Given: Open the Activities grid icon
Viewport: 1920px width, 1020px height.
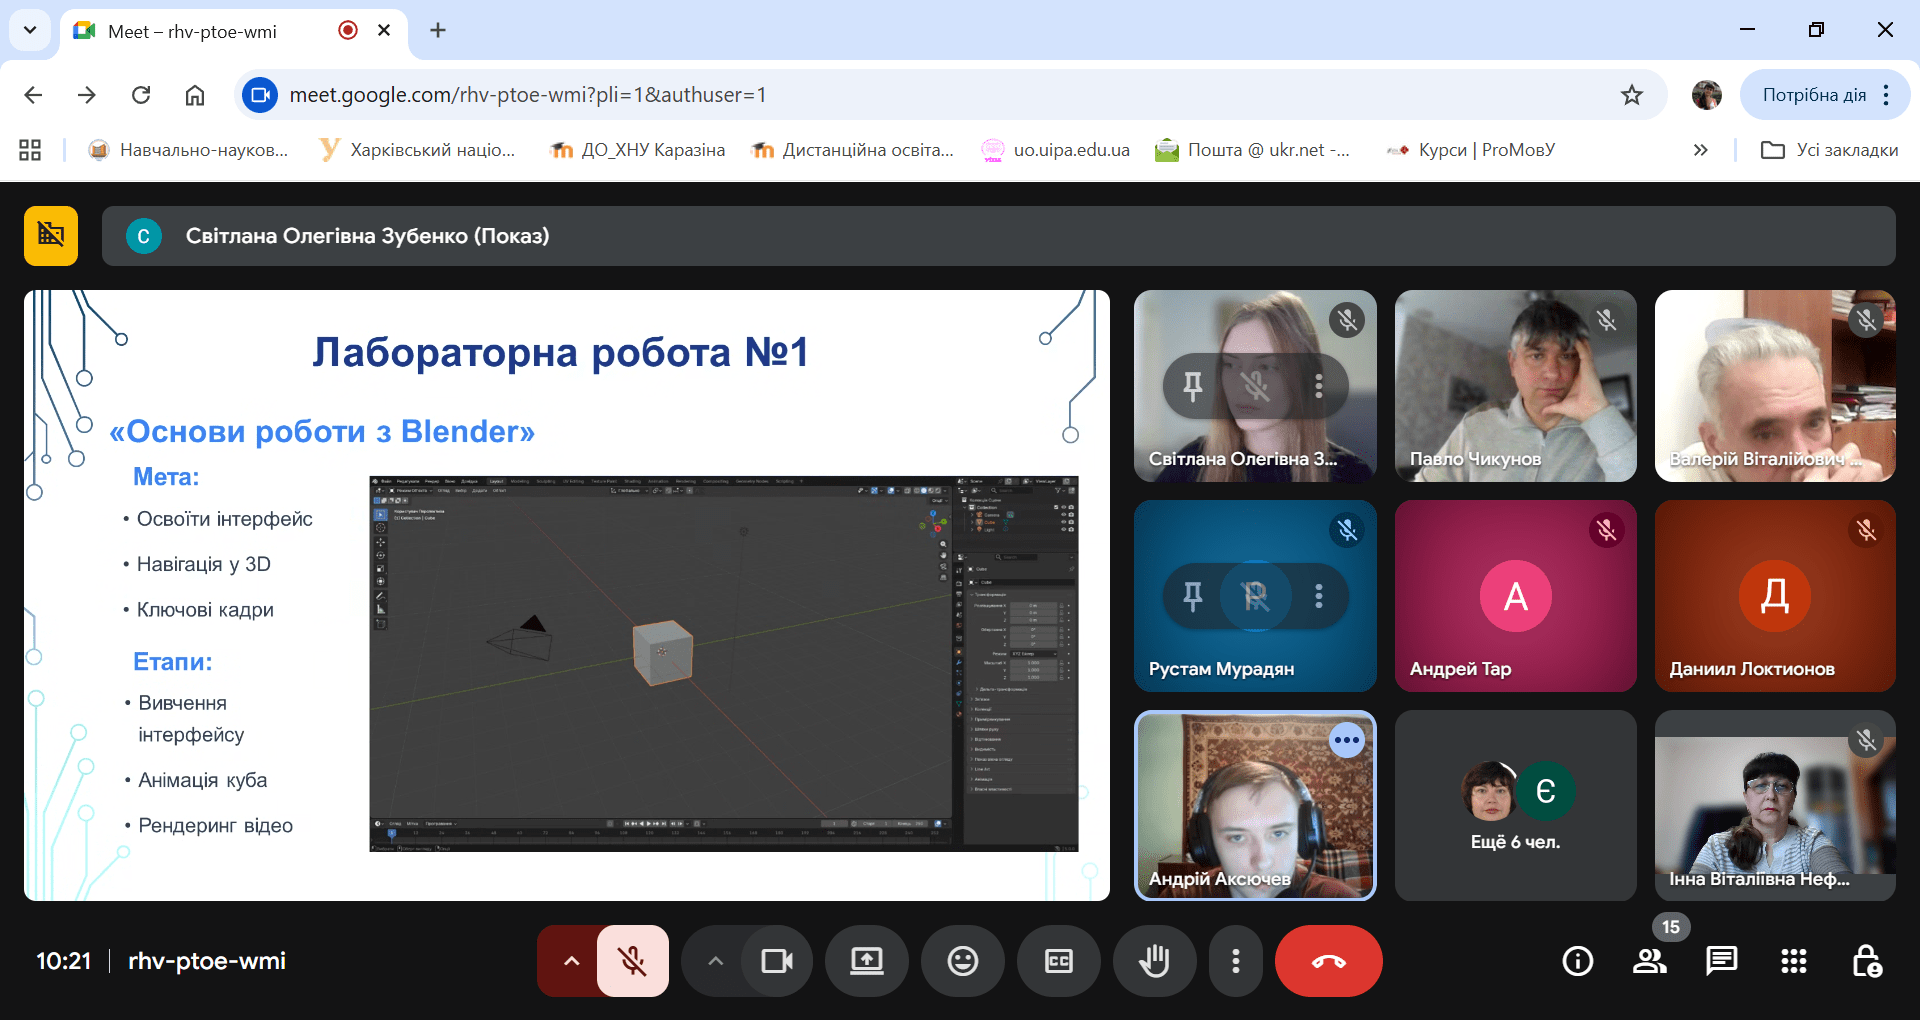Looking at the screenshot, I should pyautogui.click(x=1793, y=961).
